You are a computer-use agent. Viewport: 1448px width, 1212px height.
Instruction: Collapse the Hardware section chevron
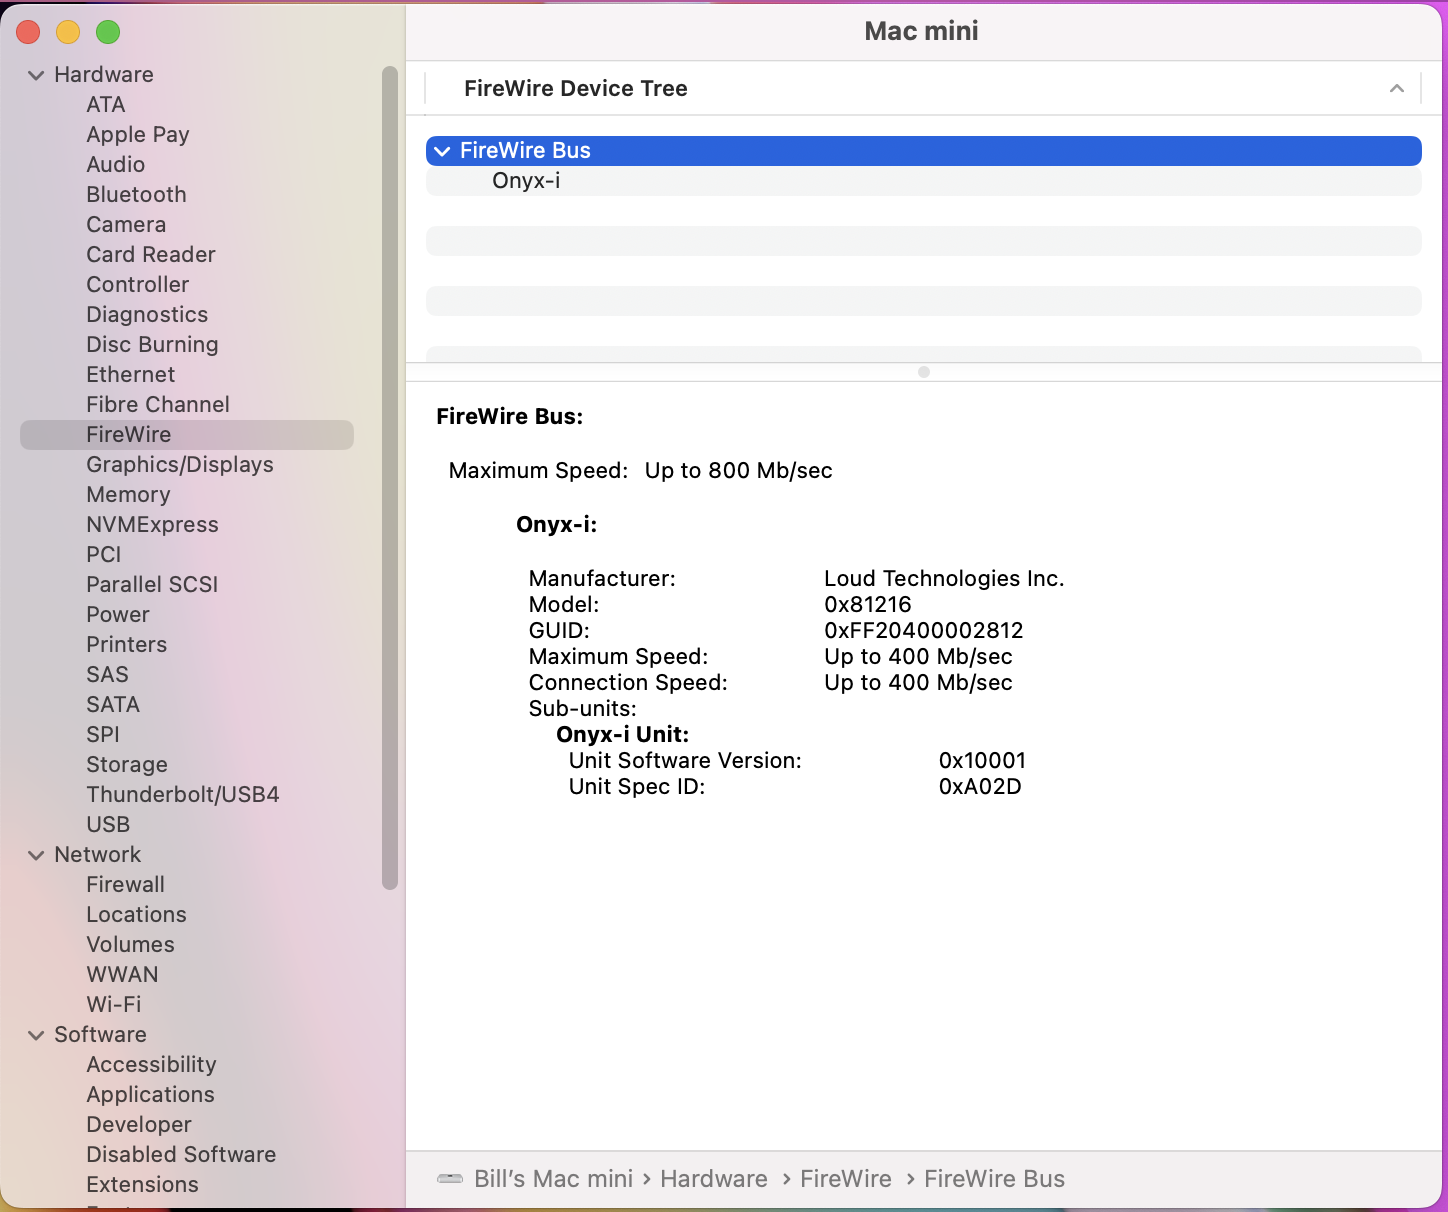click(x=36, y=75)
